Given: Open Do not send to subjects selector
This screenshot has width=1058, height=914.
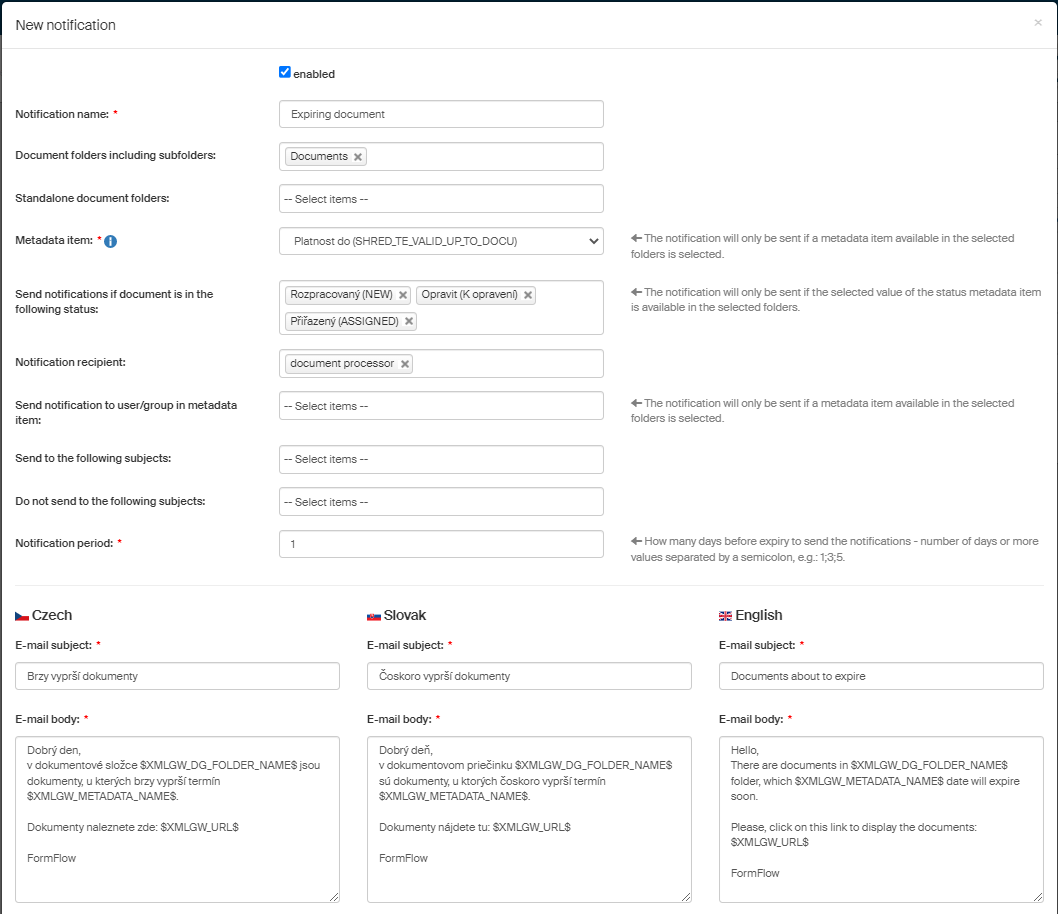Looking at the screenshot, I should [x=441, y=502].
